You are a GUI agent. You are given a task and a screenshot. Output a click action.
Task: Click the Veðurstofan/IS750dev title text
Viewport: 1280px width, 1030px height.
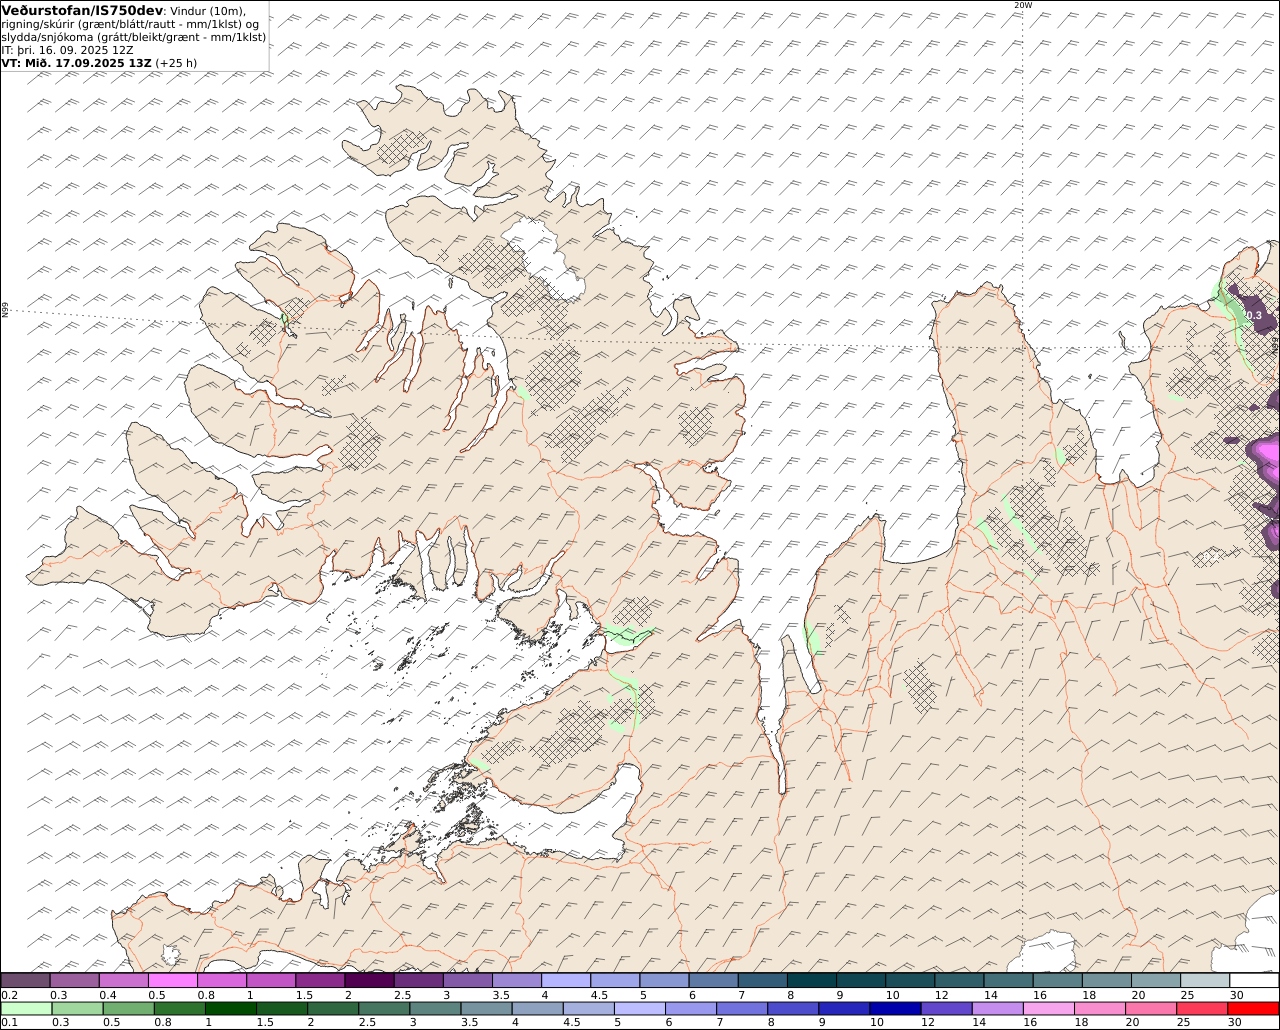tap(83, 11)
